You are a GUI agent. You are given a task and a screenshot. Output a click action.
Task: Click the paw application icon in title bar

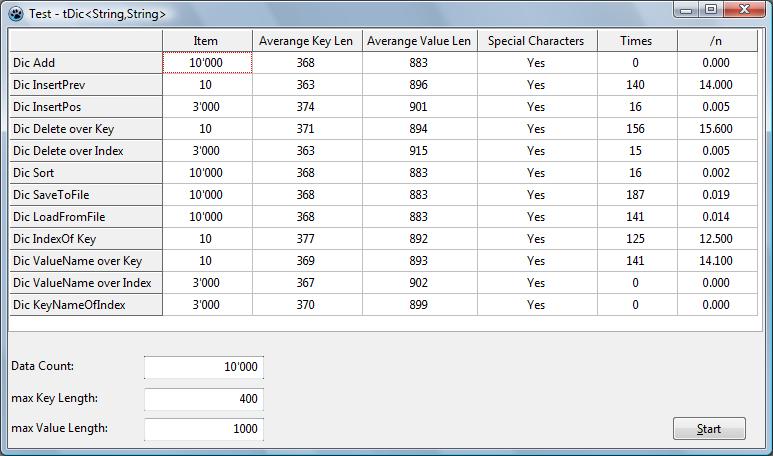tap(13, 13)
